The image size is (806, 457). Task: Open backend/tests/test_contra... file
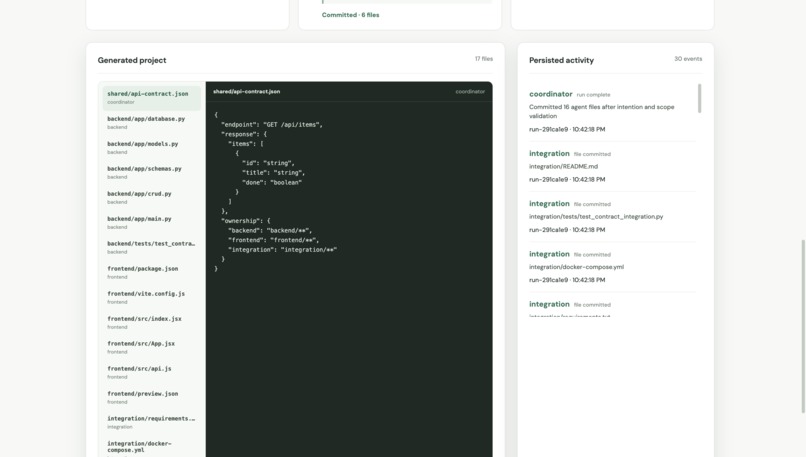[152, 247]
